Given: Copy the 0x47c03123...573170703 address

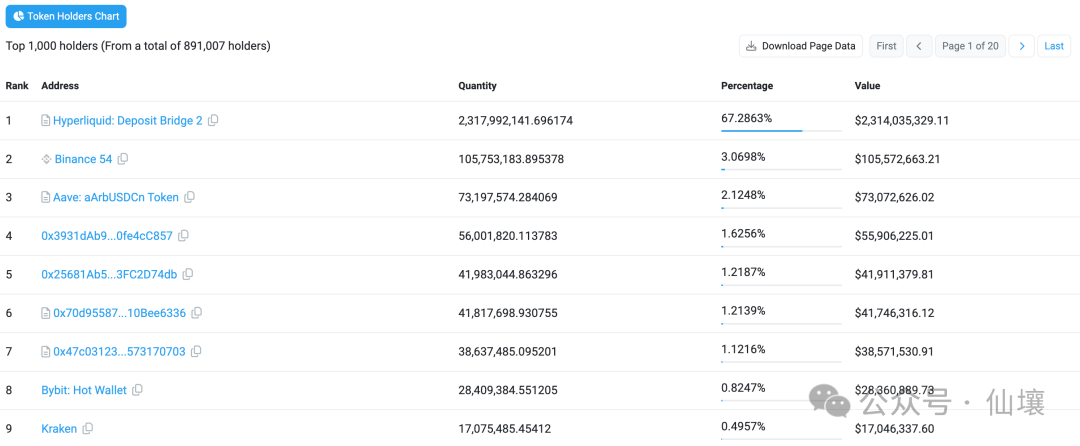Looking at the screenshot, I should pyautogui.click(x=196, y=352).
